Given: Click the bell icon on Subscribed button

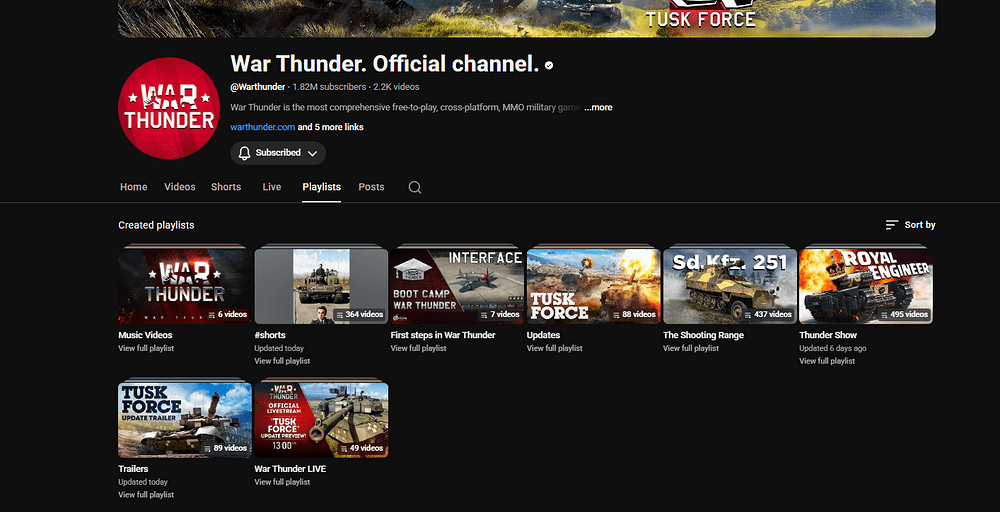Looking at the screenshot, I should (244, 153).
